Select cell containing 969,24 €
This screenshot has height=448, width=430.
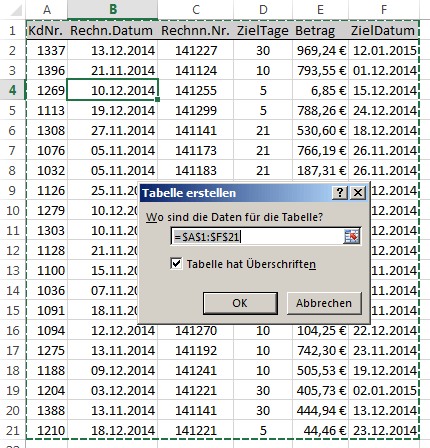click(x=320, y=50)
